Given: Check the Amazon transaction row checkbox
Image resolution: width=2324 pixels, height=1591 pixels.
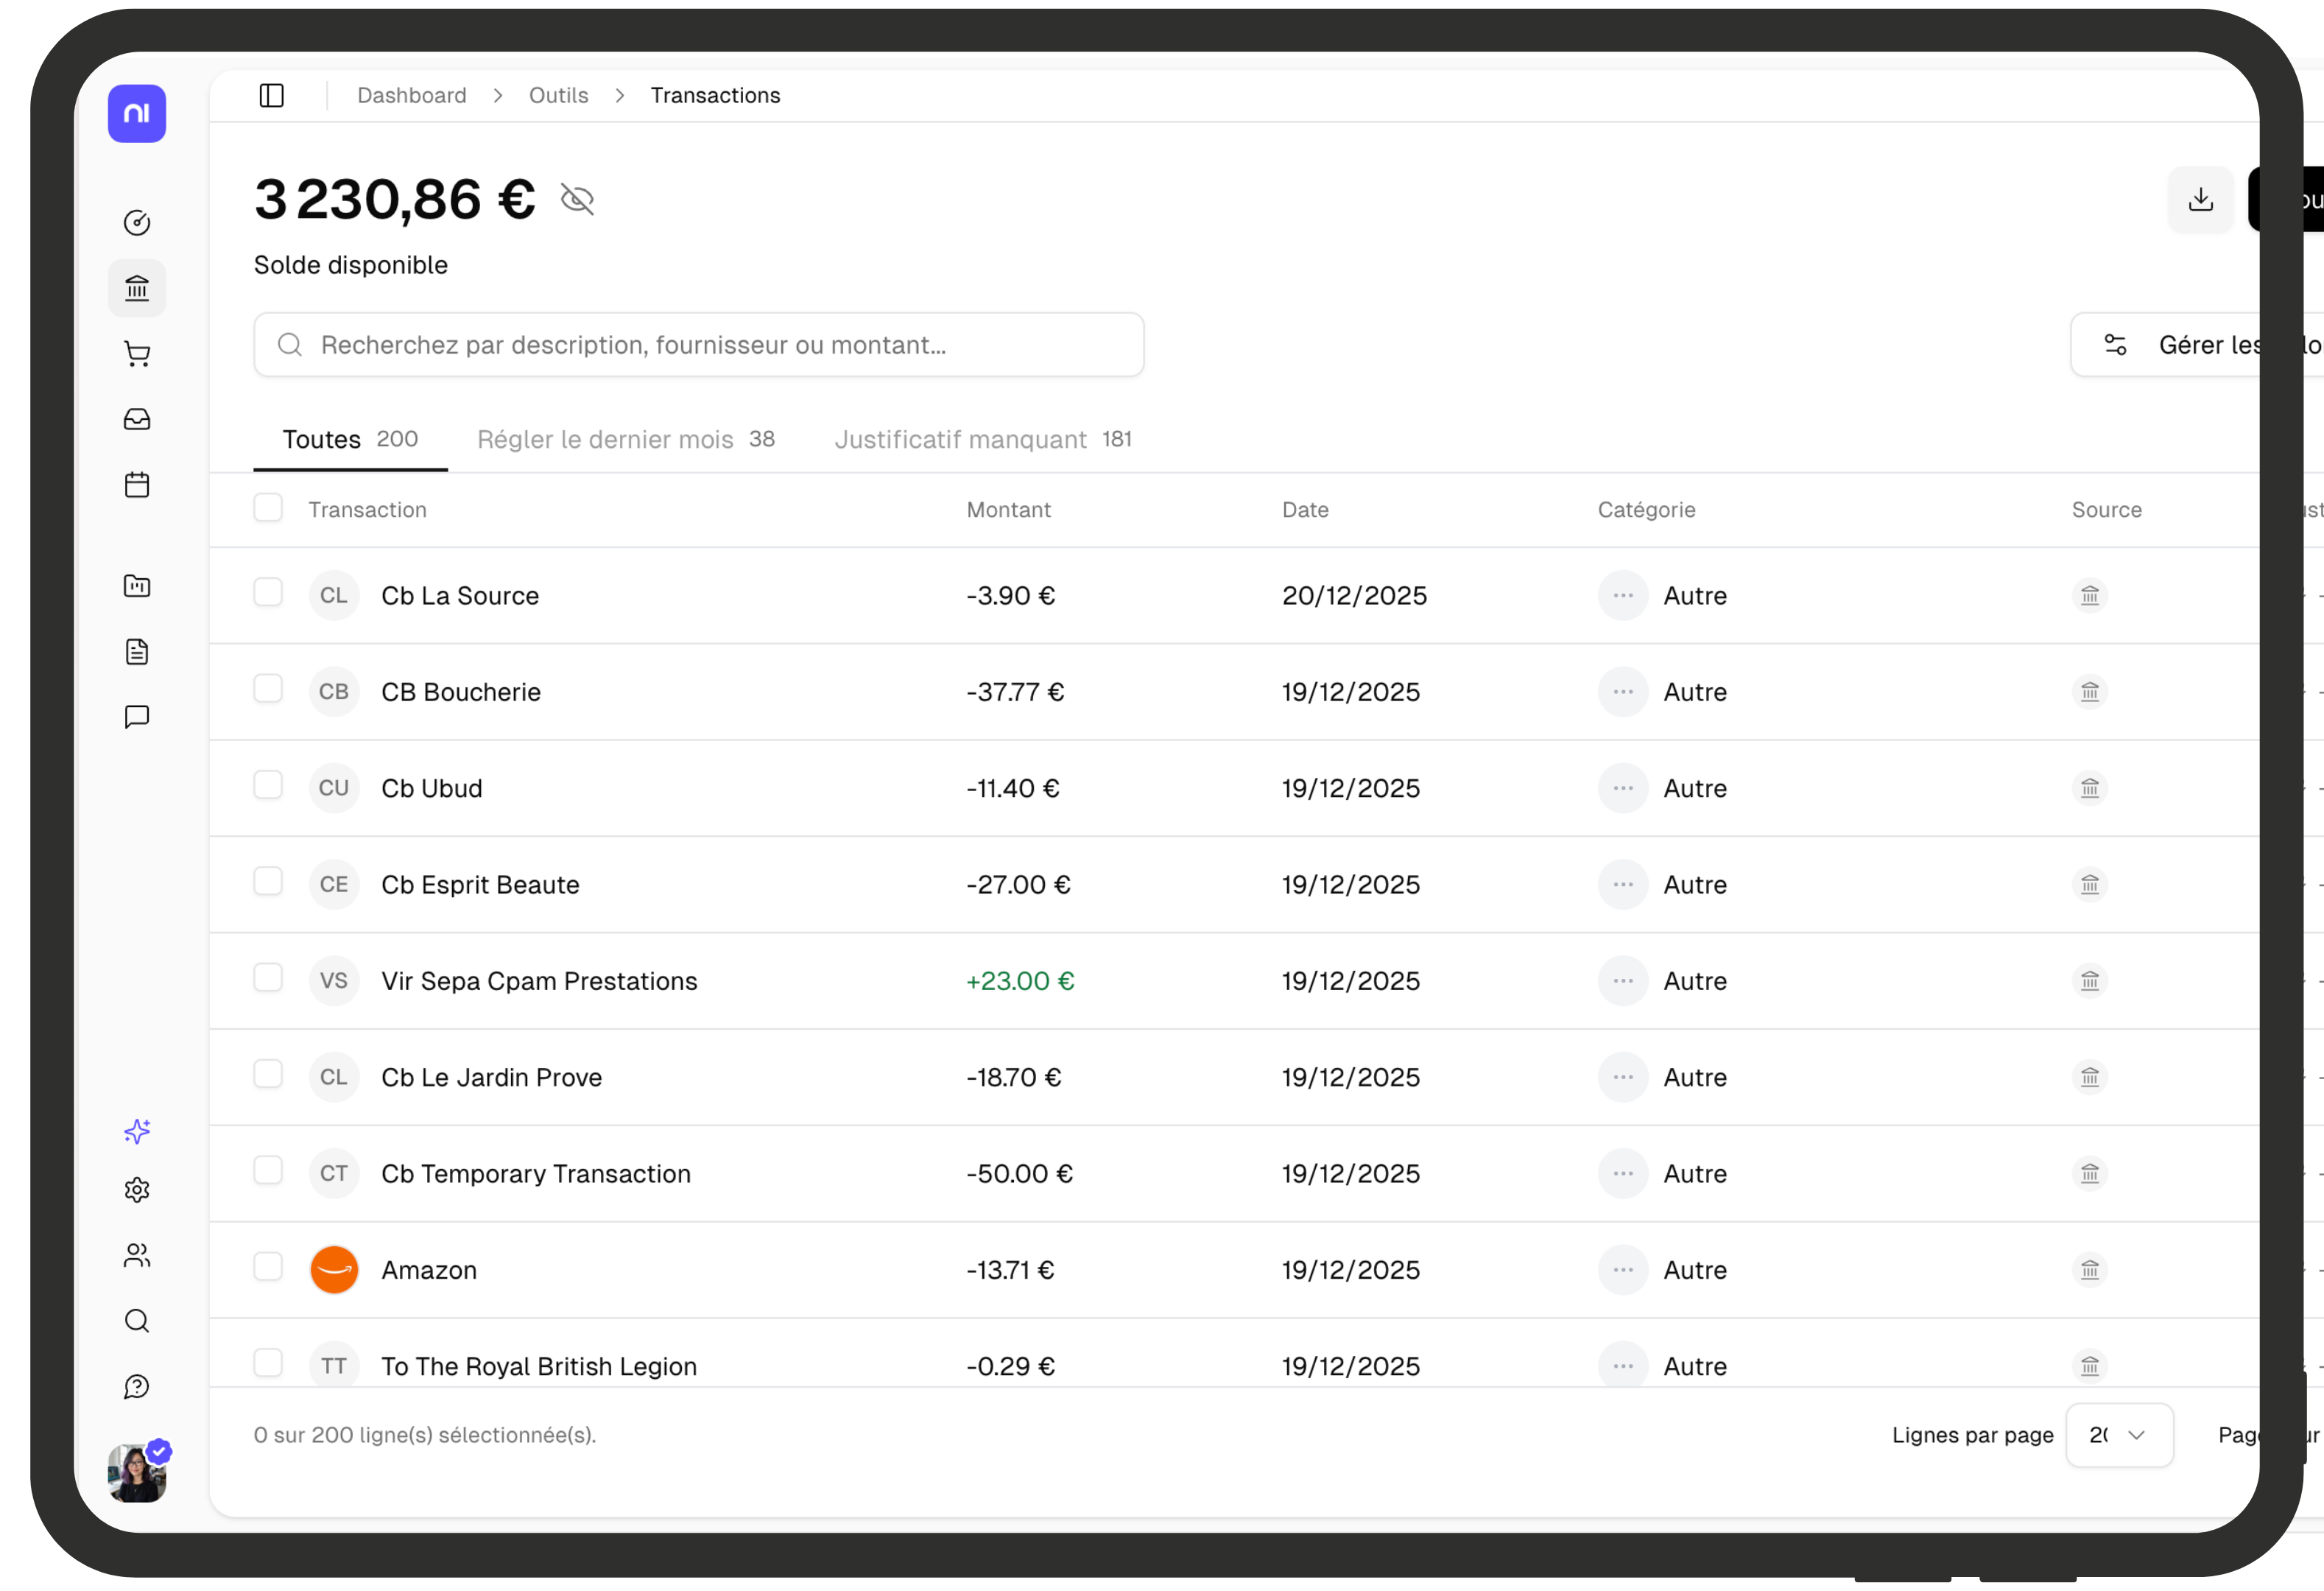Looking at the screenshot, I should click(x=268, y=1267).
